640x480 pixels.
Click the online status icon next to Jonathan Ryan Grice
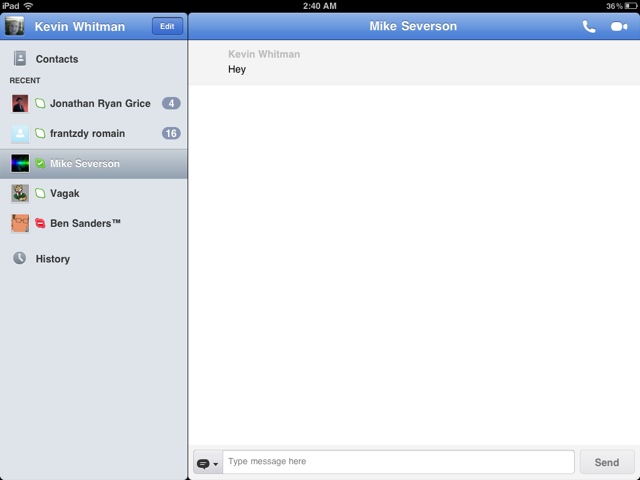point(40,103)
